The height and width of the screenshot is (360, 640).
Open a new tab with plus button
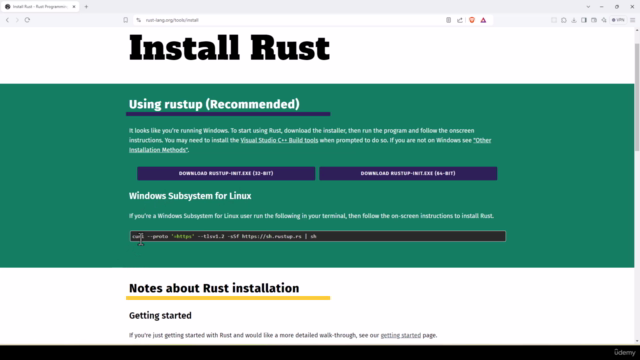pos(86,7)
